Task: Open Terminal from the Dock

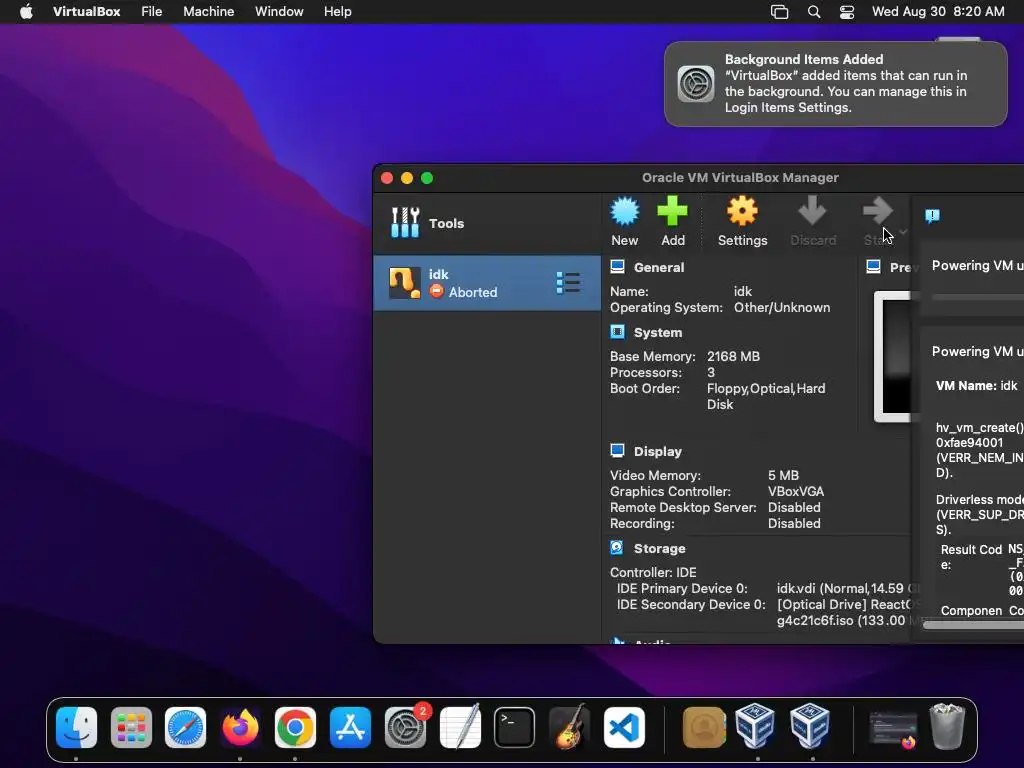Action: 515,728
